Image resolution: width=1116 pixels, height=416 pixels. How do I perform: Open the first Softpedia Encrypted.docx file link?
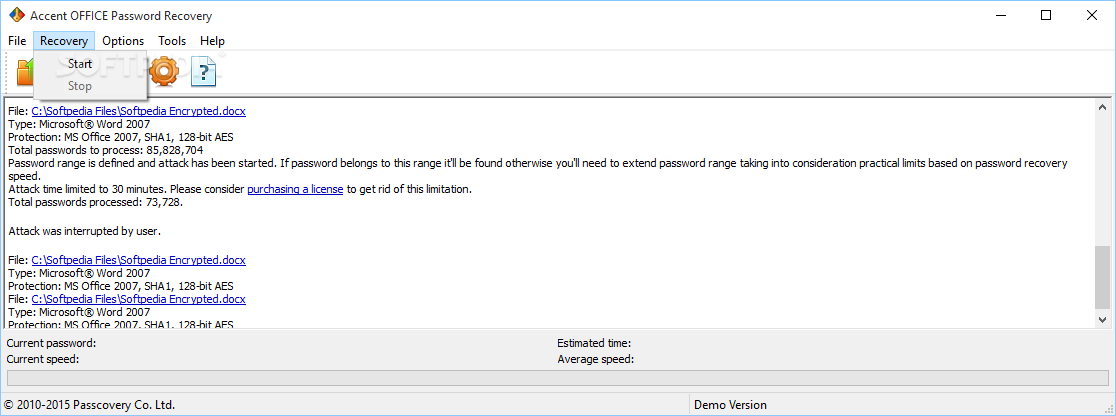(138, 111)
